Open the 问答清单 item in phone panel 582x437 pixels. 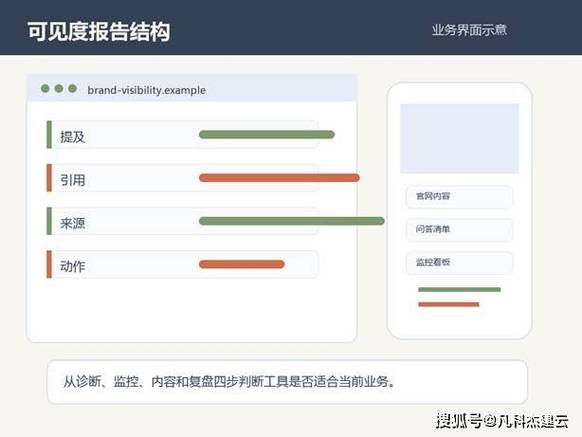(460, 229)
